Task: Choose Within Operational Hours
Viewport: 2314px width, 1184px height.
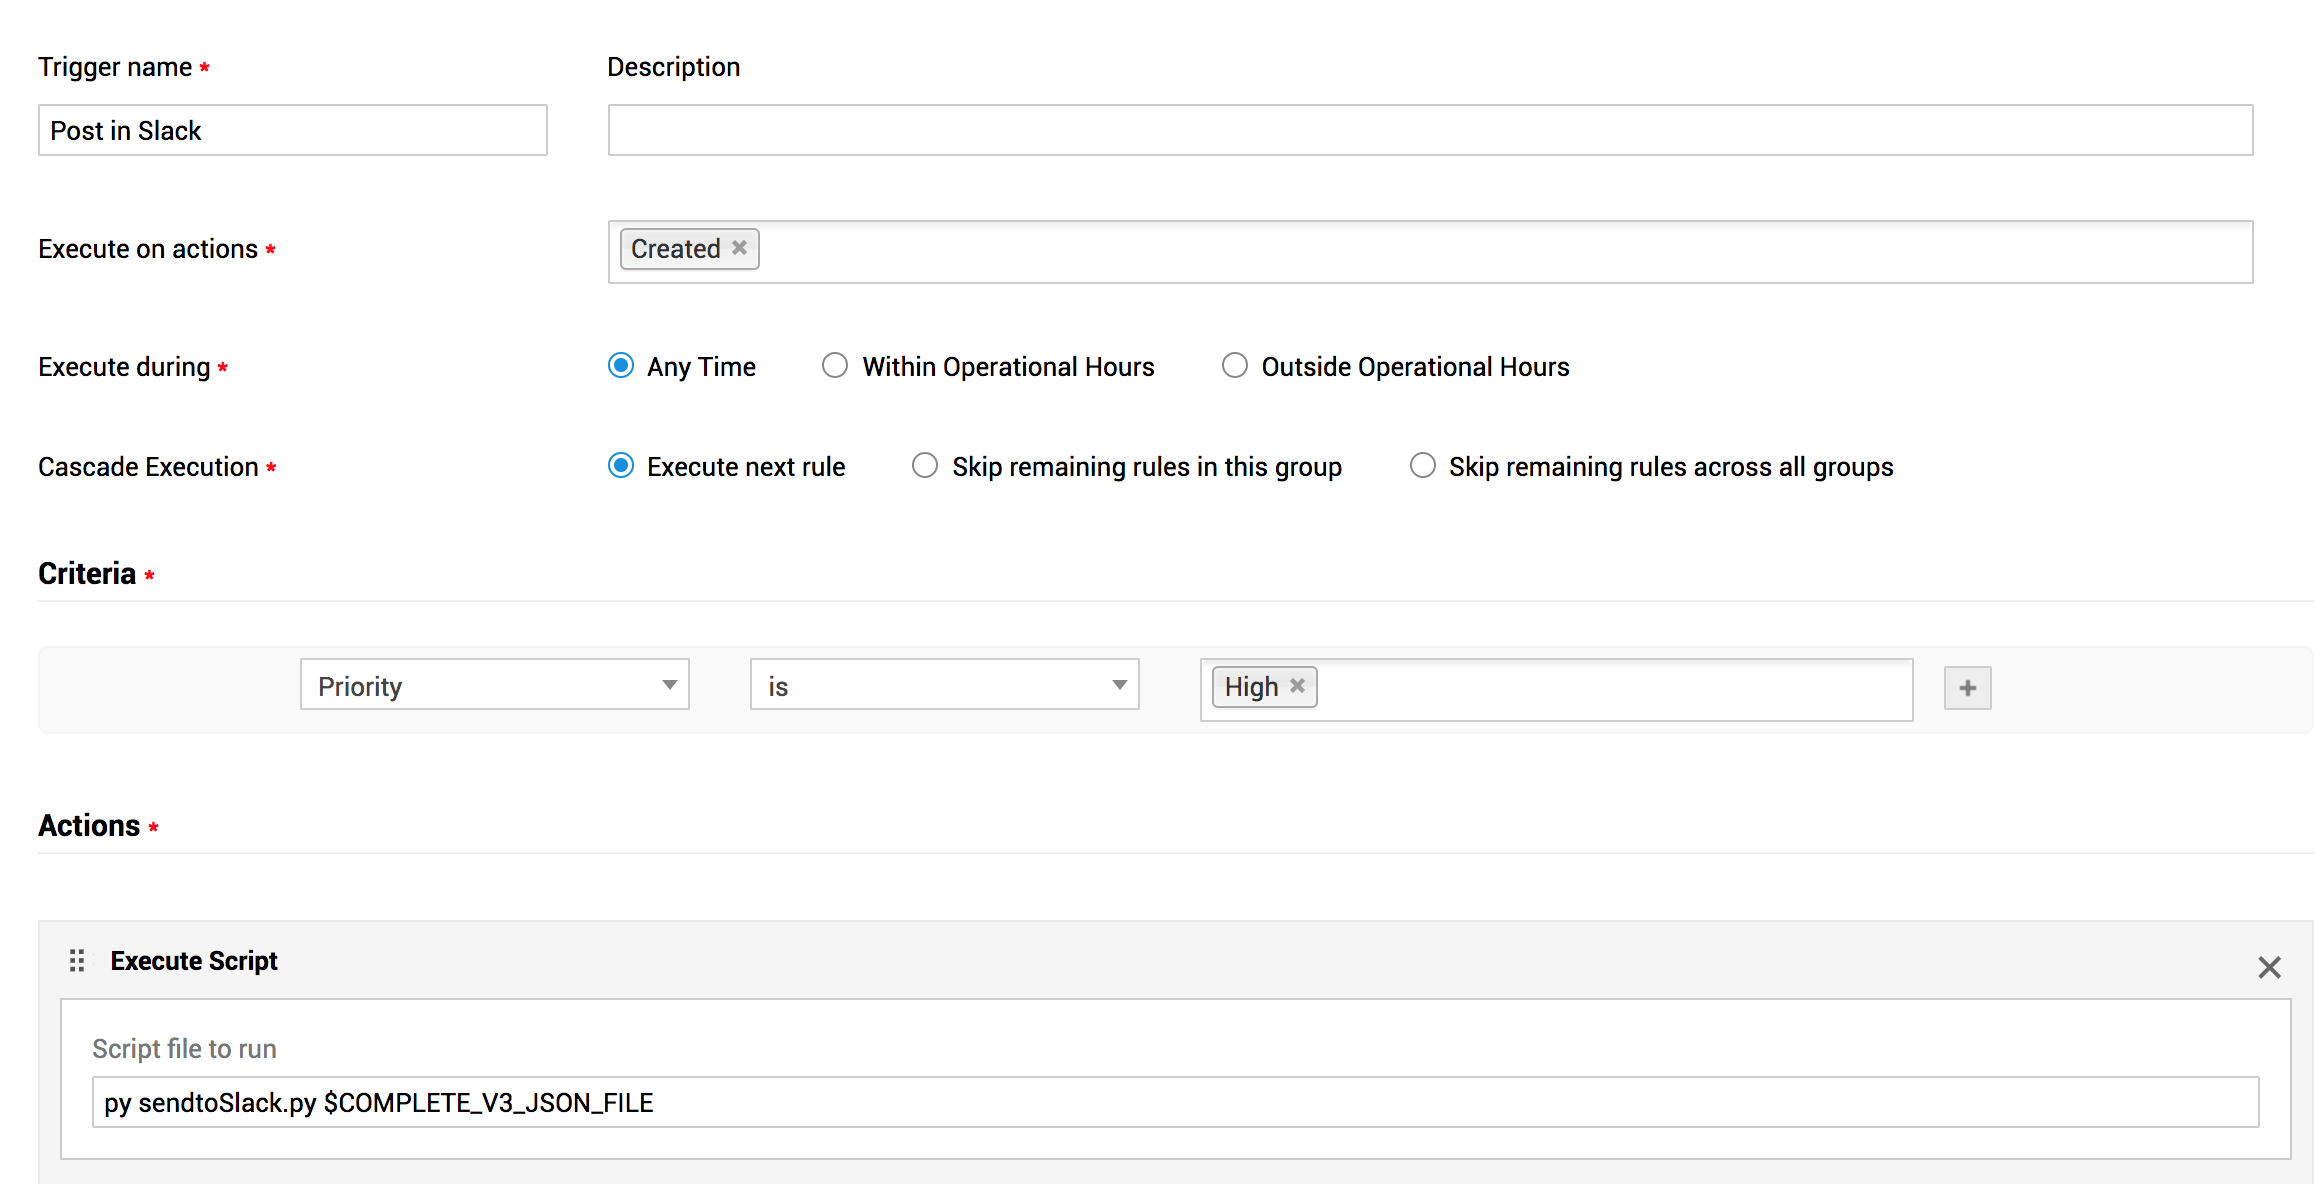Action: (835, 366)
